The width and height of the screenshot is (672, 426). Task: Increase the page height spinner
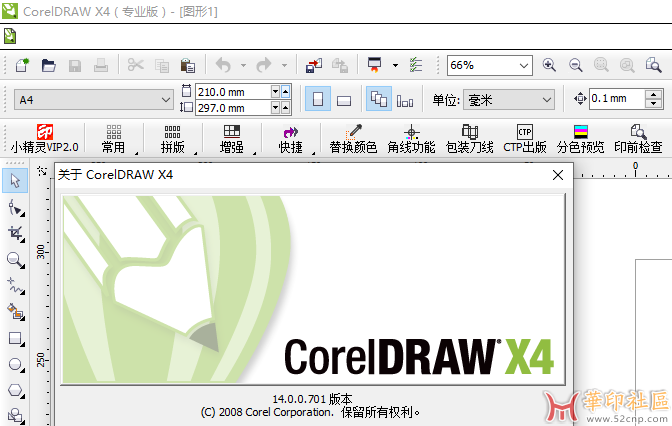(285, 108)
